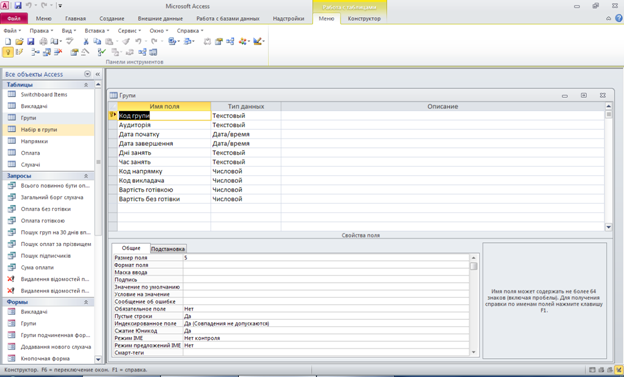
Task: Switch to the Главная ribbon tab
Action: tap(75, 18)
